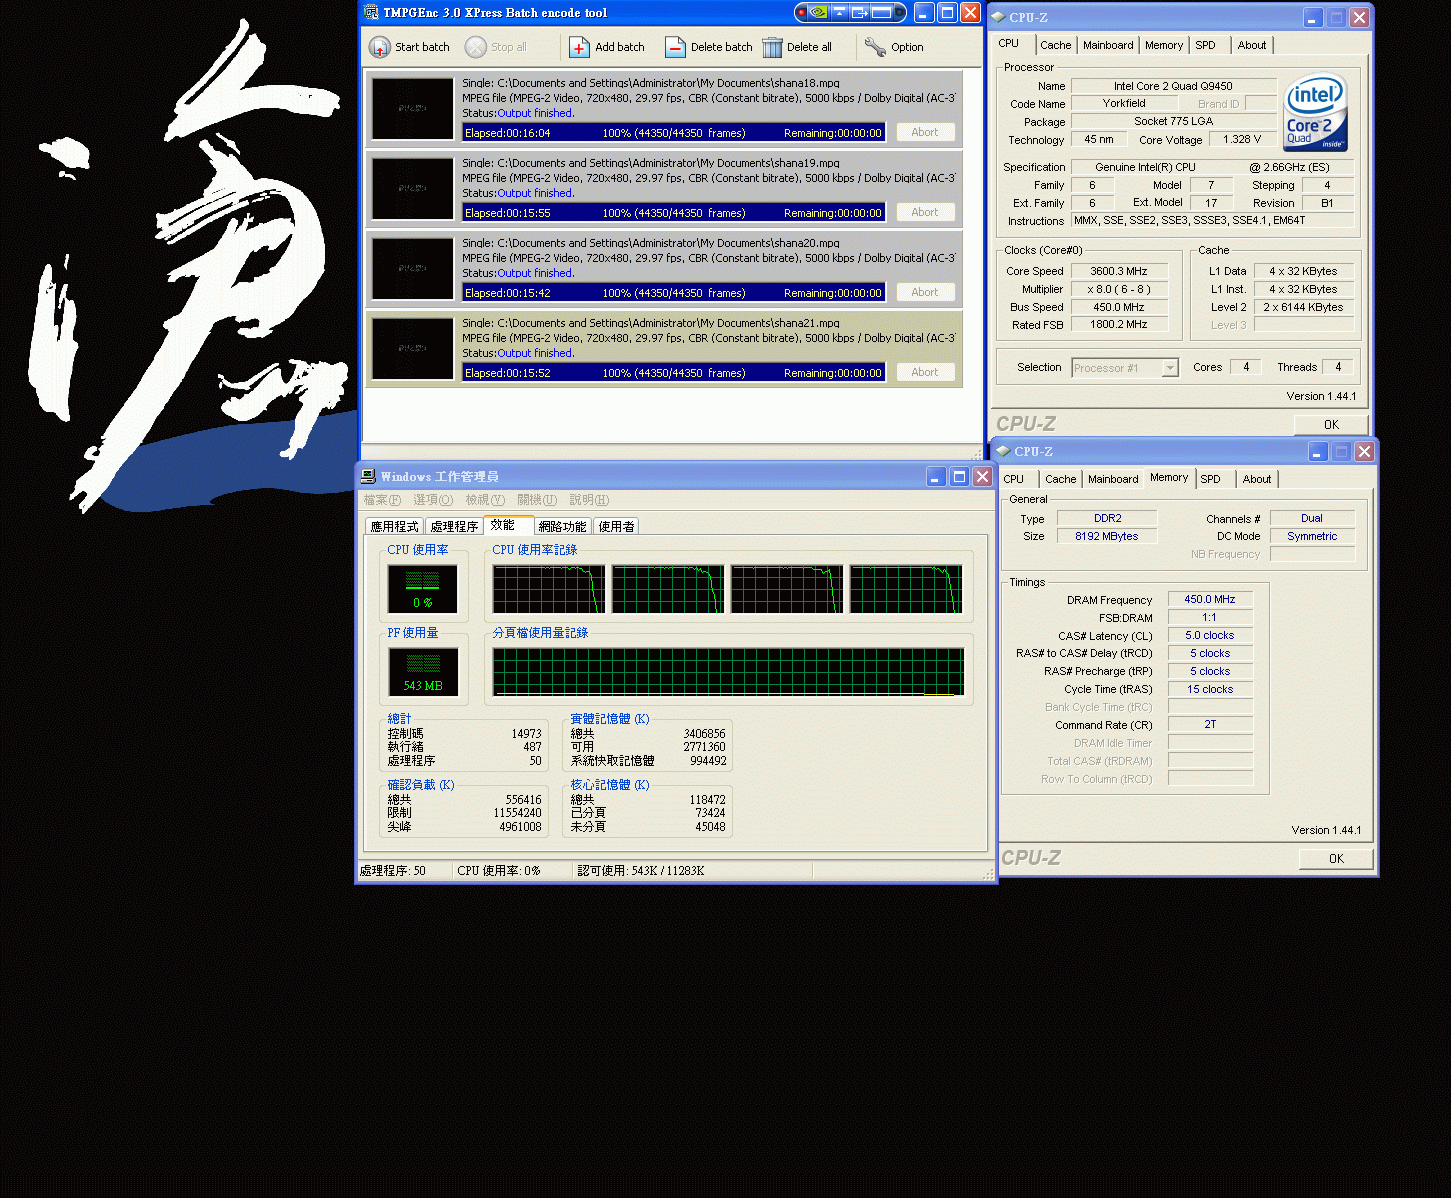Click the shana21.mpg preview thumbnail

coord(412,348)
